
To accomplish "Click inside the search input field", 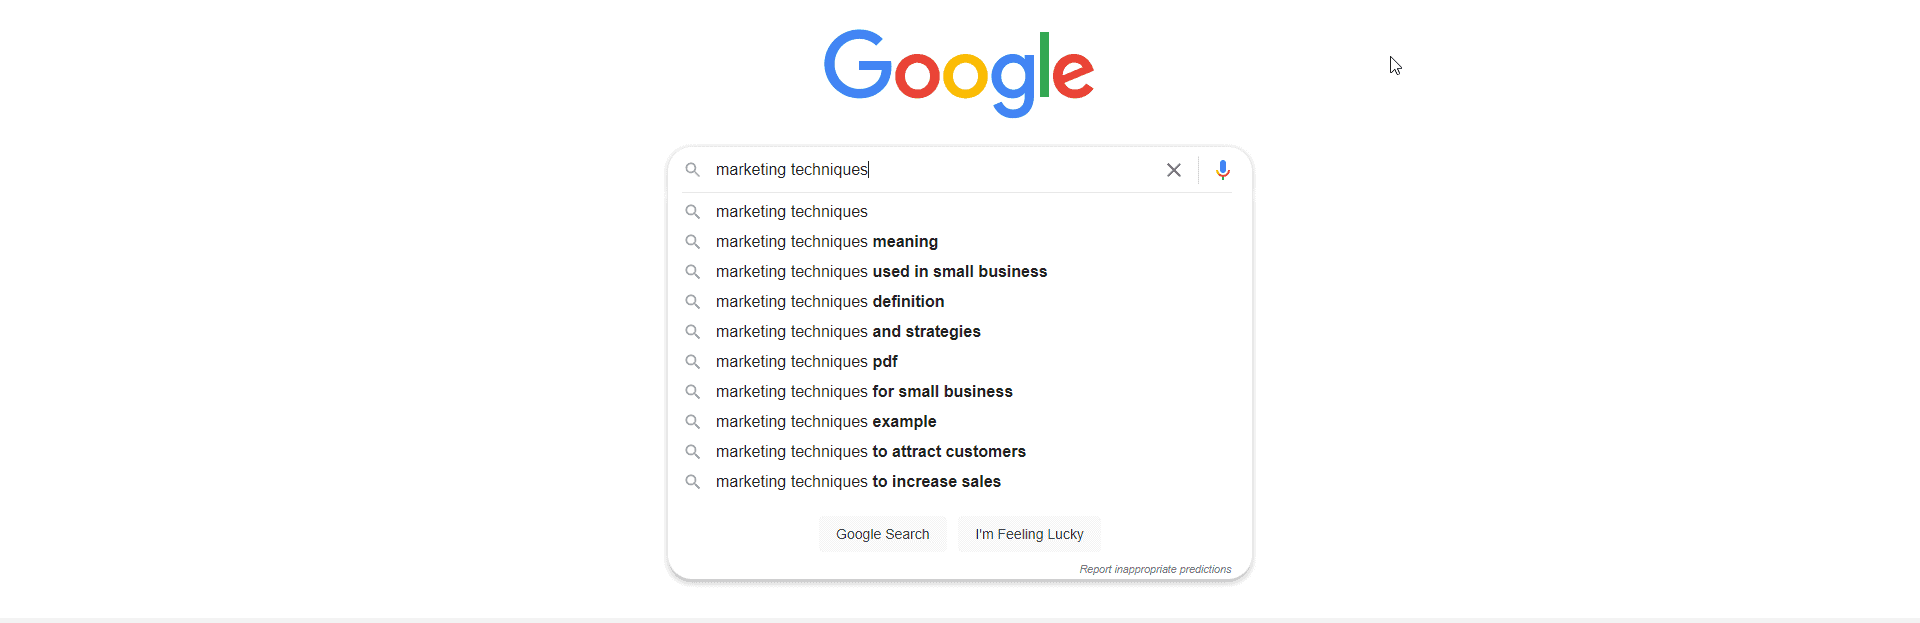I will 930,170.
